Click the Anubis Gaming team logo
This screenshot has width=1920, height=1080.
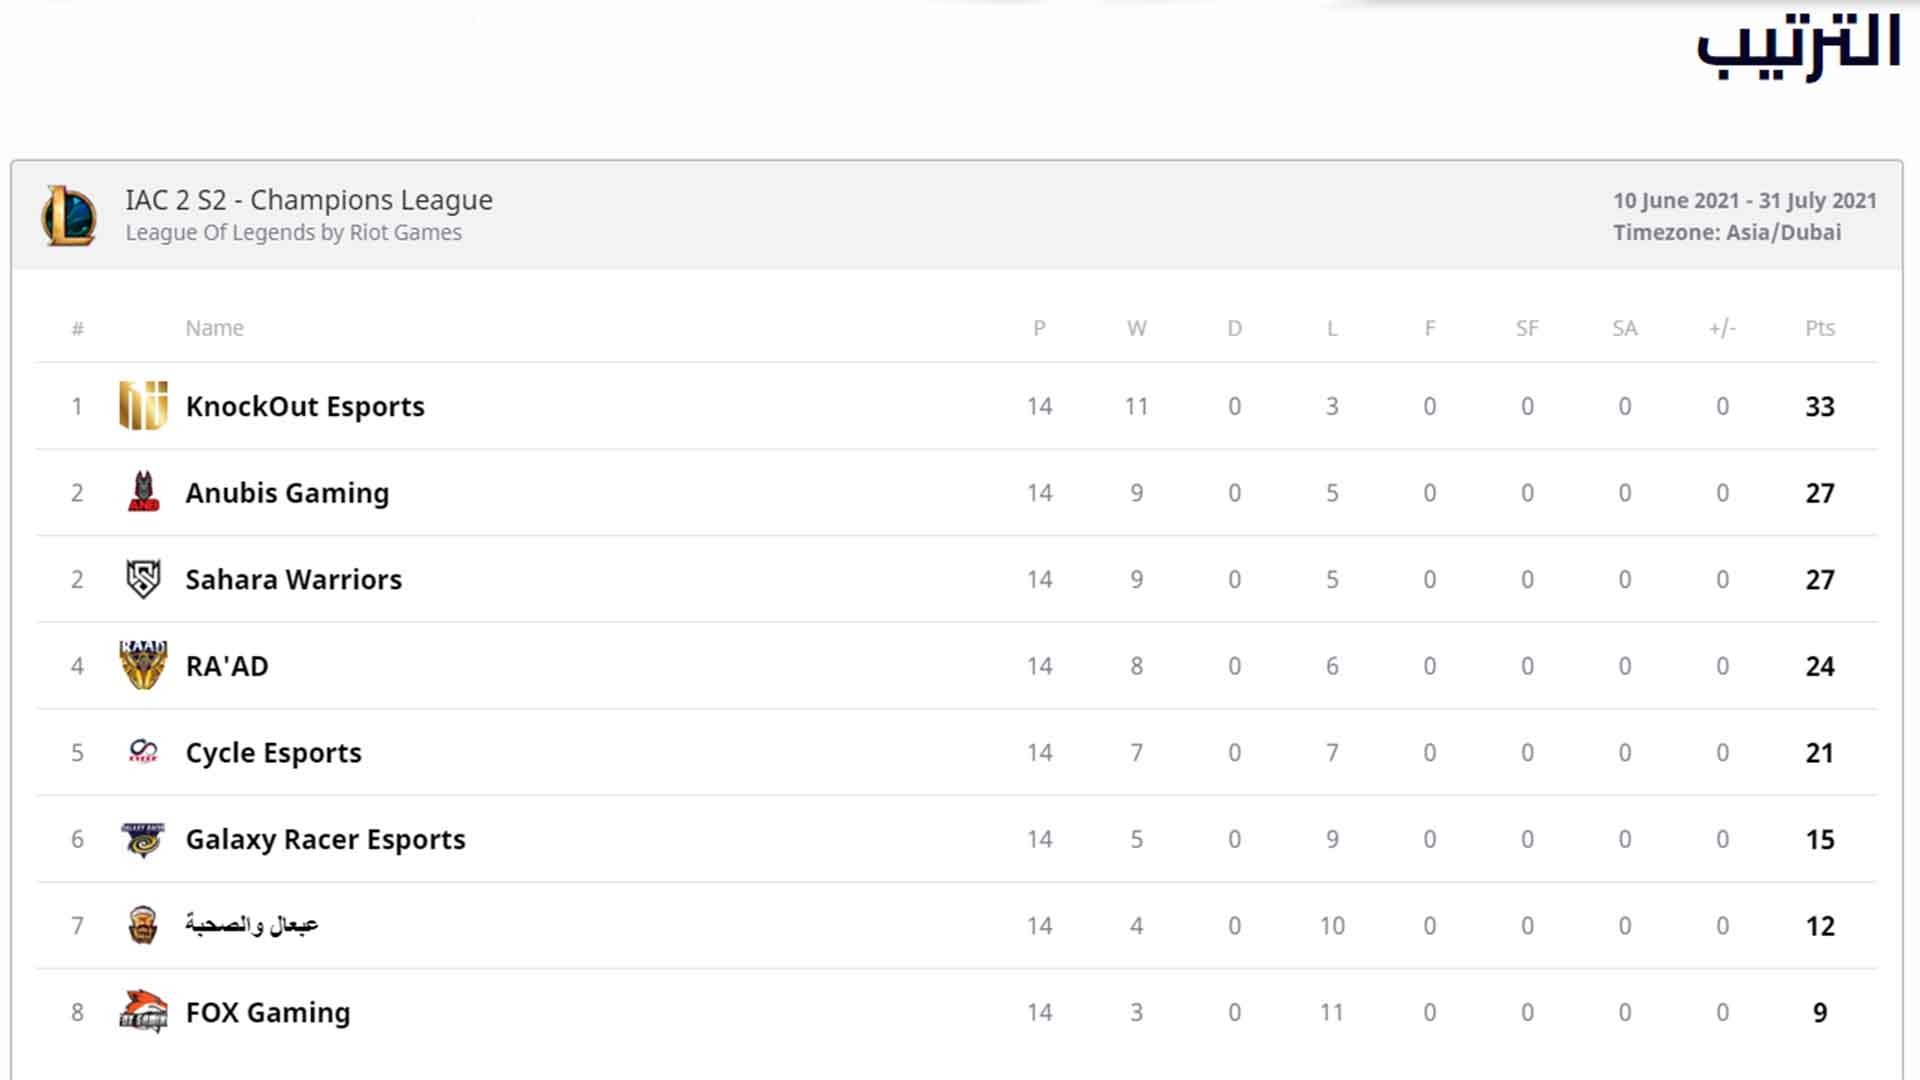[x=143, y=492]
